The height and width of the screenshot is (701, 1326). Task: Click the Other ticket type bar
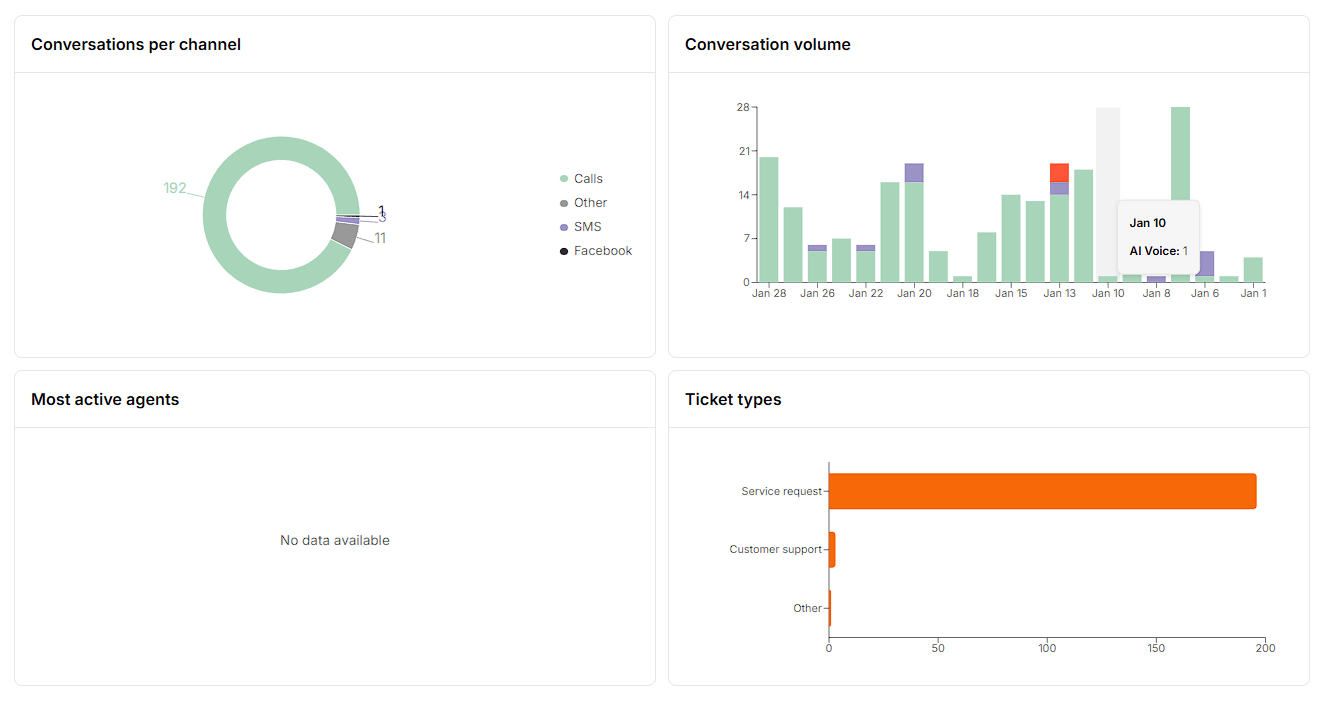(x=830, y=608)
